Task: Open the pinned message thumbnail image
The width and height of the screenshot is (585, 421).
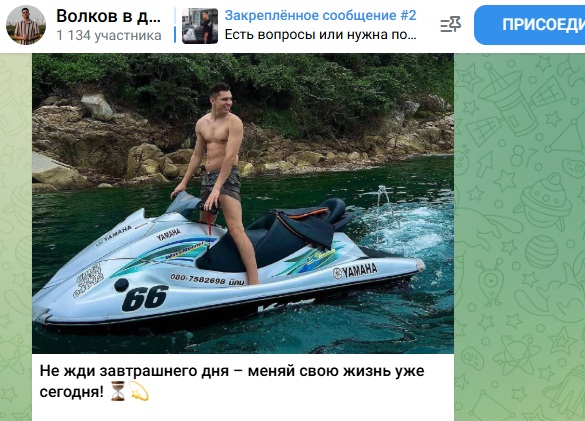Action: (x=200, y=26)
